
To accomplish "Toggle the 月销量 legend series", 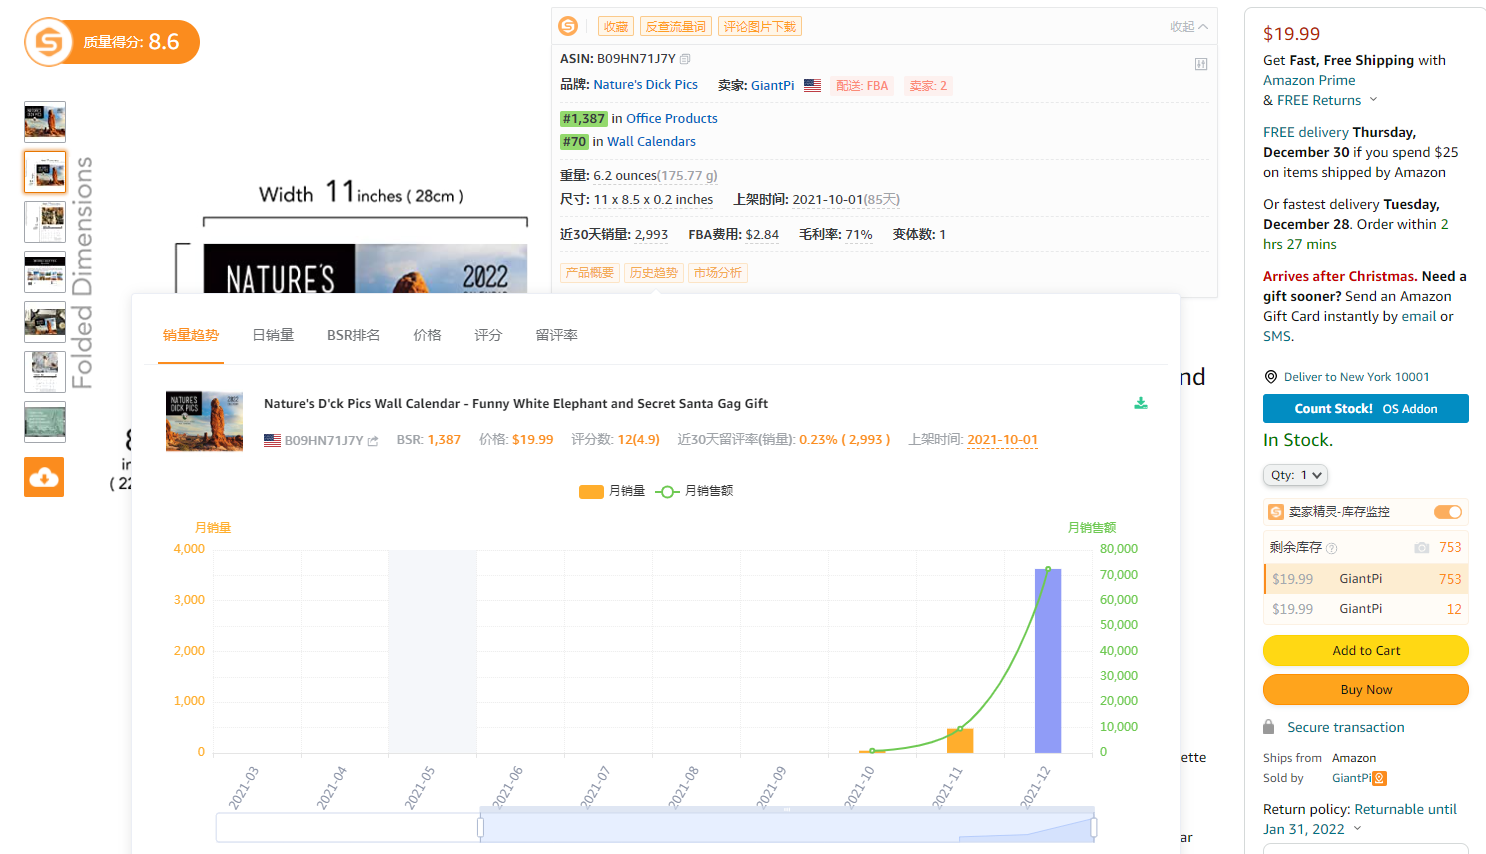I will (x=613, y=491).
